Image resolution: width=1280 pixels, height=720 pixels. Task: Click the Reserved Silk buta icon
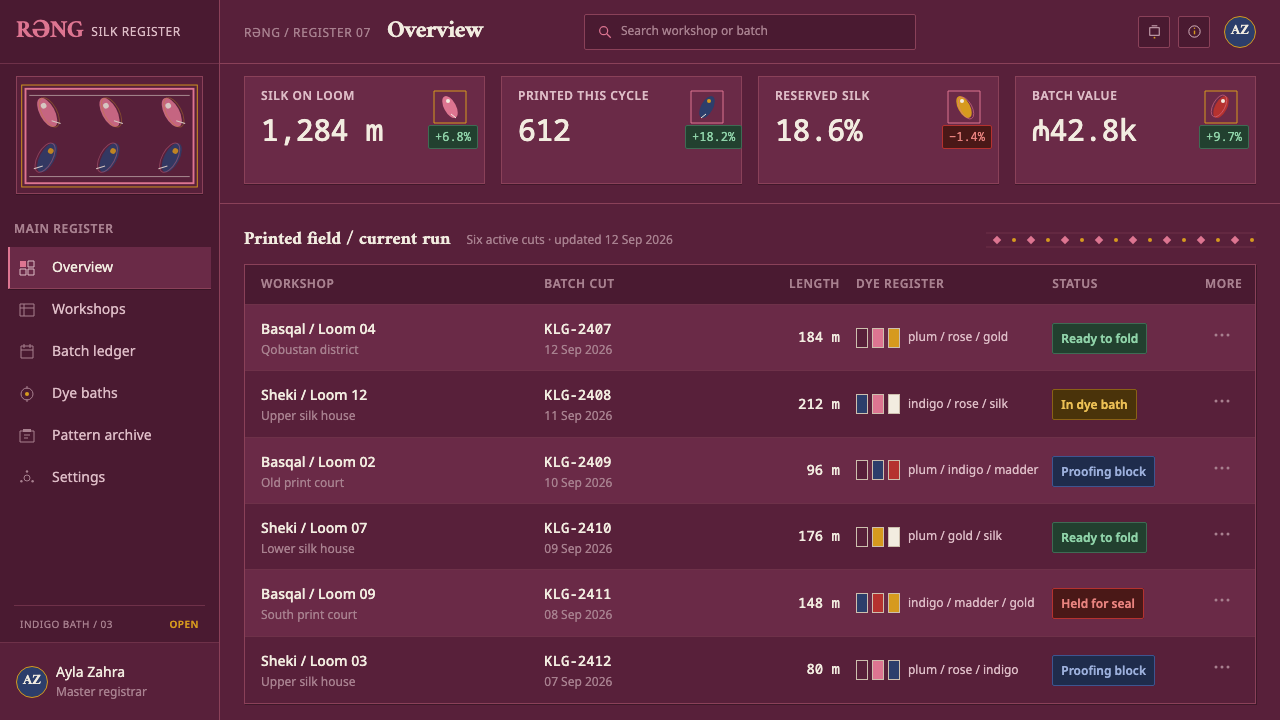tap(964, 107)
